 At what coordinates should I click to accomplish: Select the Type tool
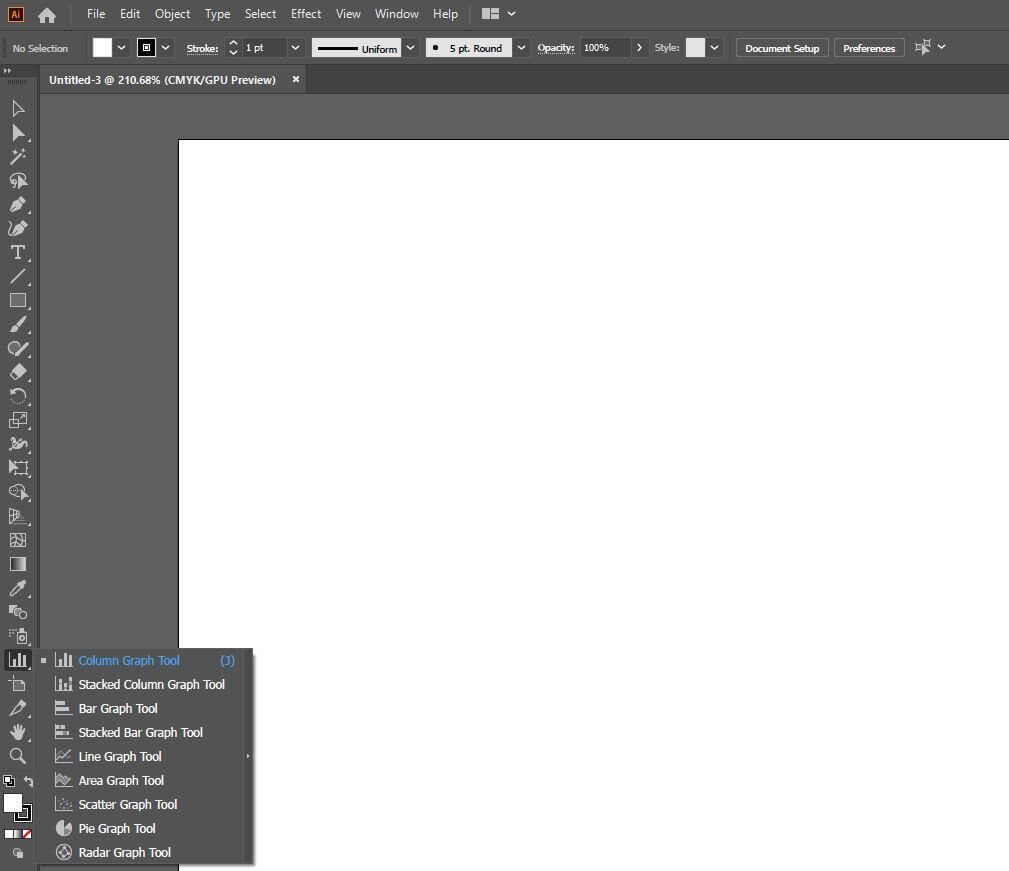(18, 253)
